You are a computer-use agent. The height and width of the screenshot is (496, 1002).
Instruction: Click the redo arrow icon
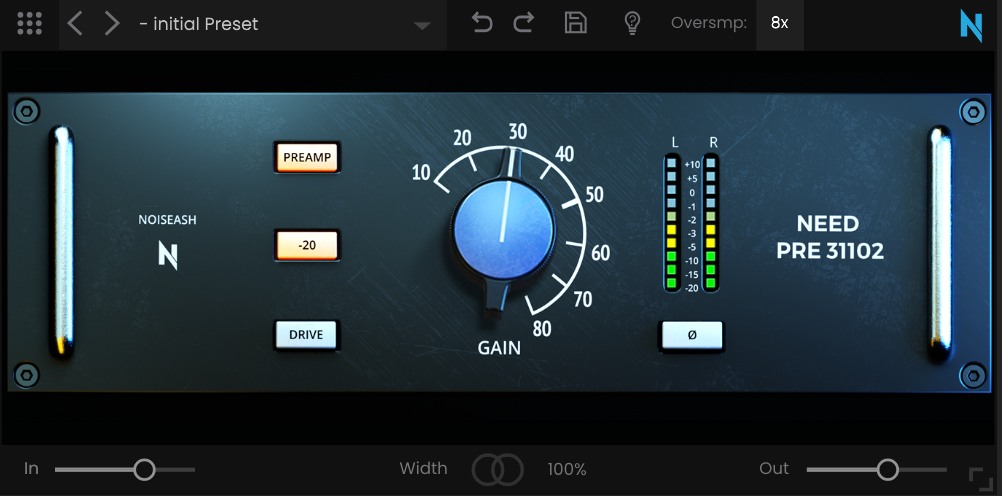523,23
